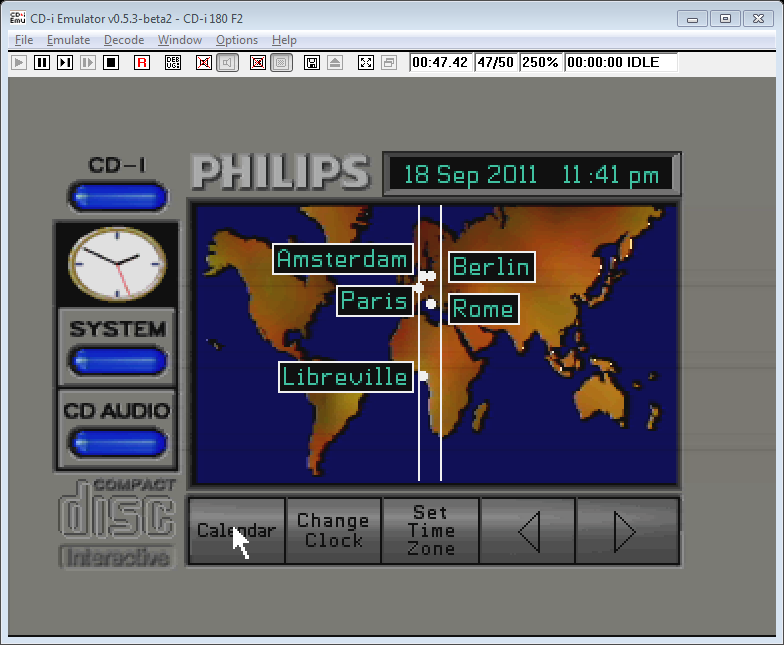
Task: Click the 00:00:00 IDLE status field
Action: [x=621, y=62]
